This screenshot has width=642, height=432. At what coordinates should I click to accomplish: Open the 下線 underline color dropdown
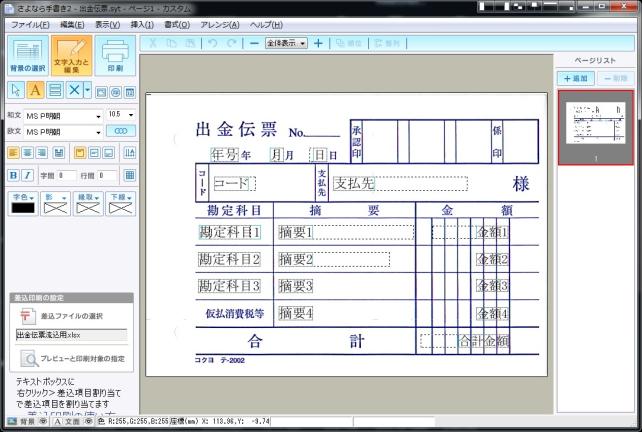[121, 197]
